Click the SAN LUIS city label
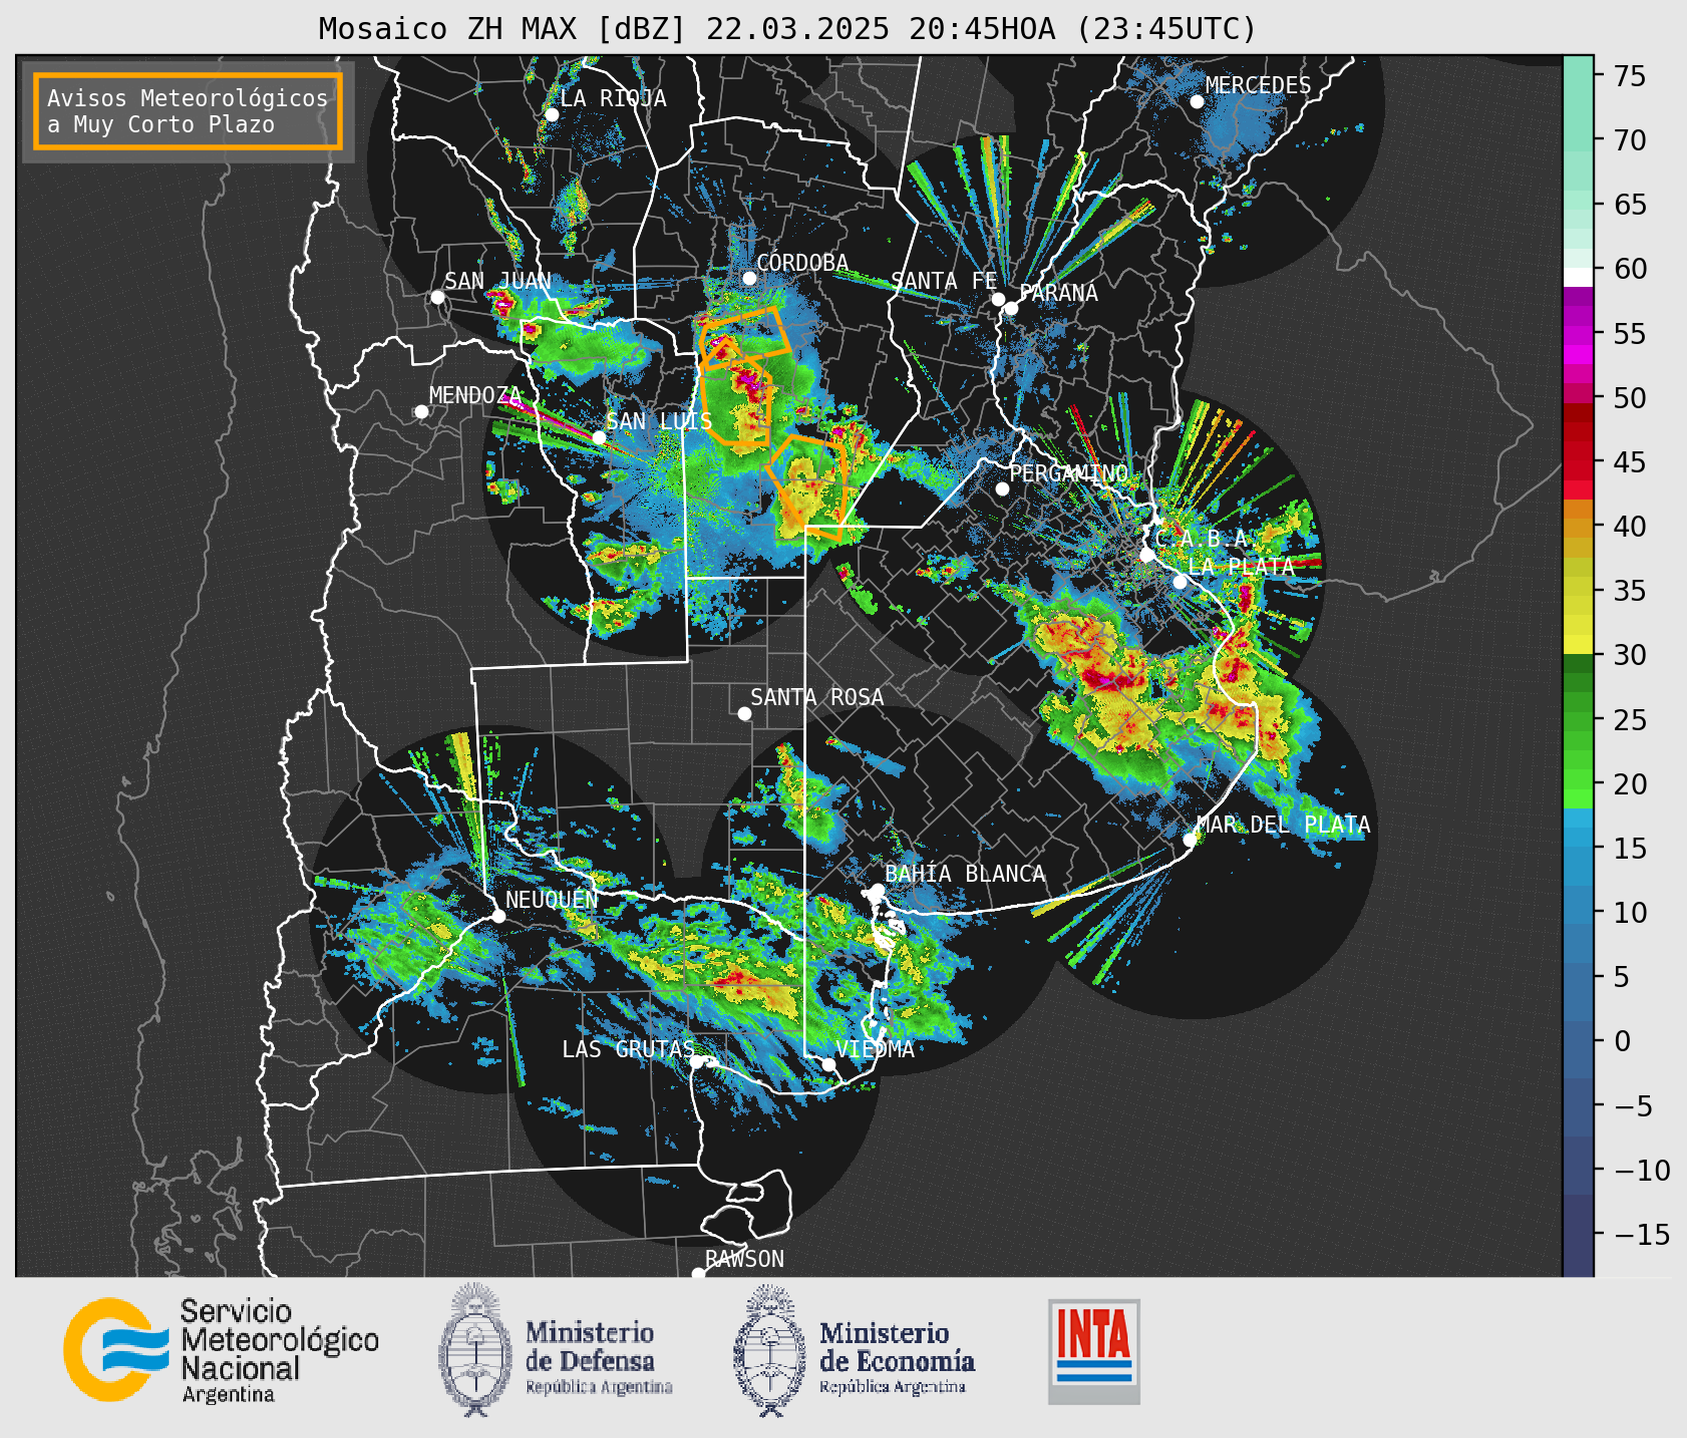 (x=659, y=421)
